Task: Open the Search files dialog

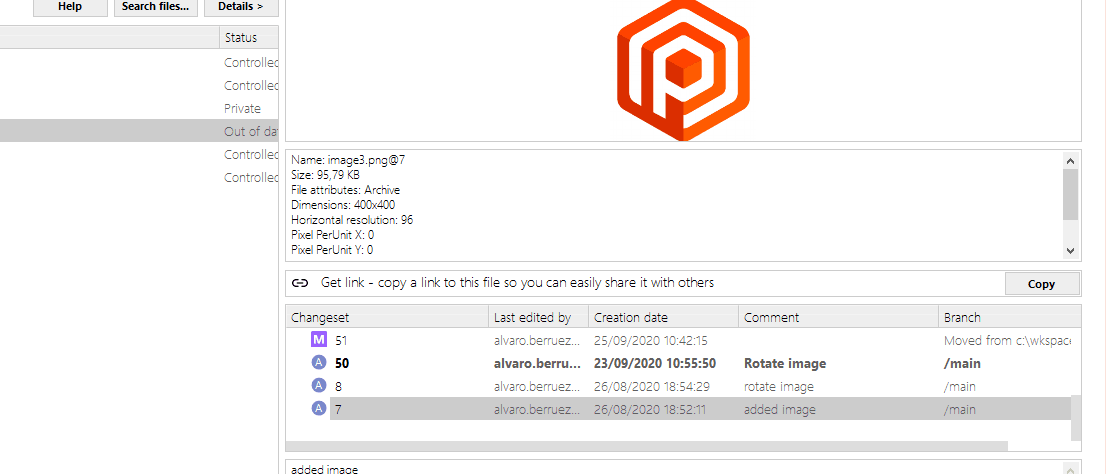Action: point(155,7)
